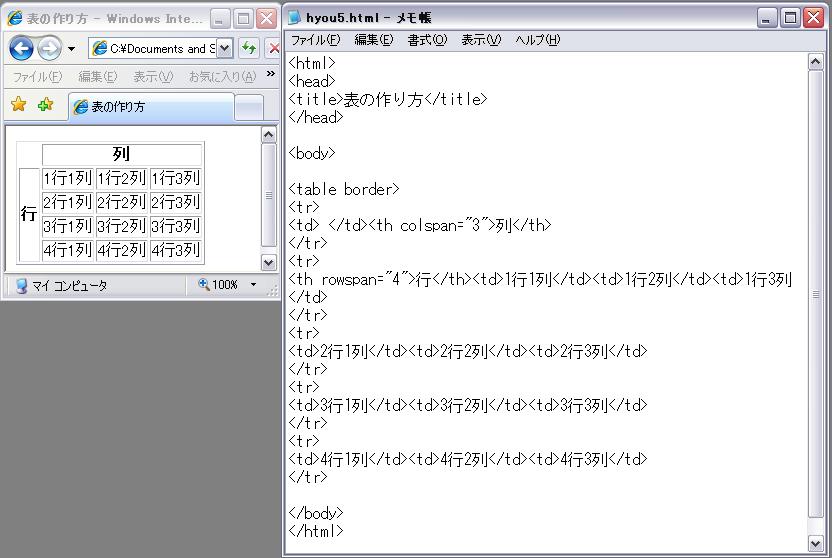Click the 100% zoom level button
The image size is (832, 558).
[218, 285]
